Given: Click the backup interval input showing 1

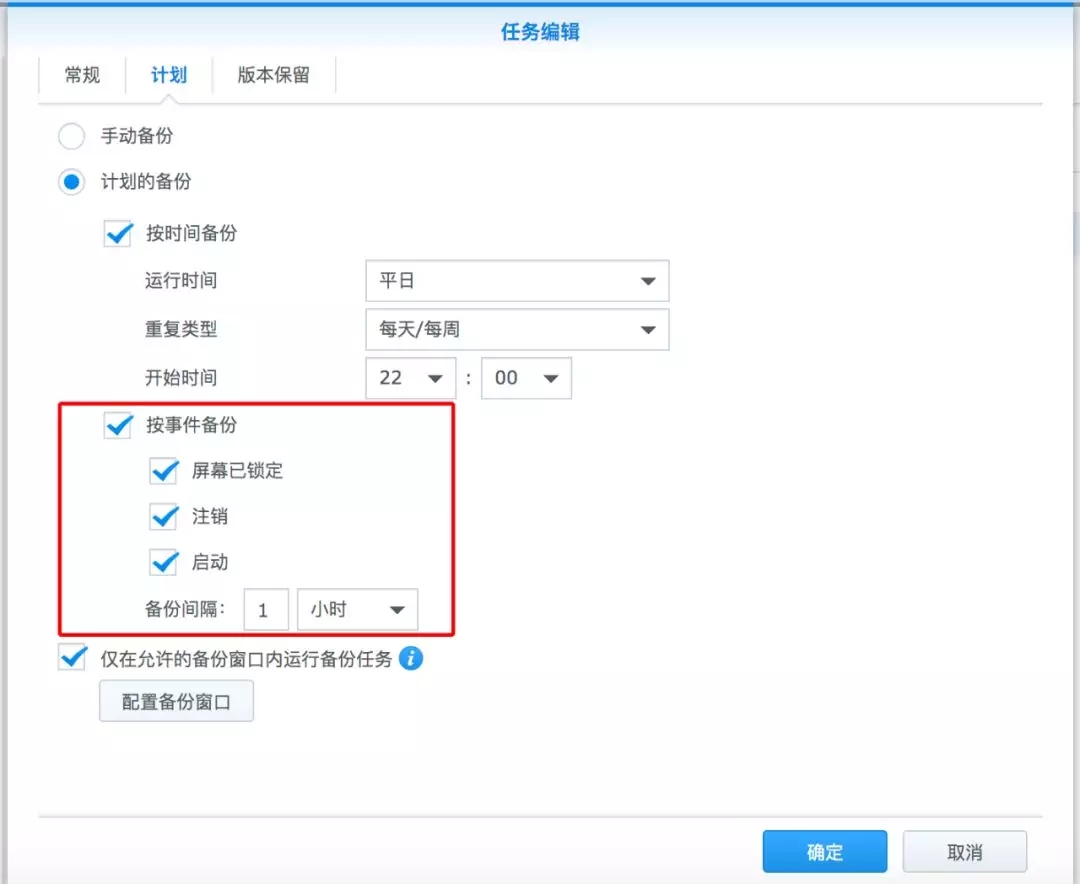Looking at the screenshot, I should coord(266,609).
